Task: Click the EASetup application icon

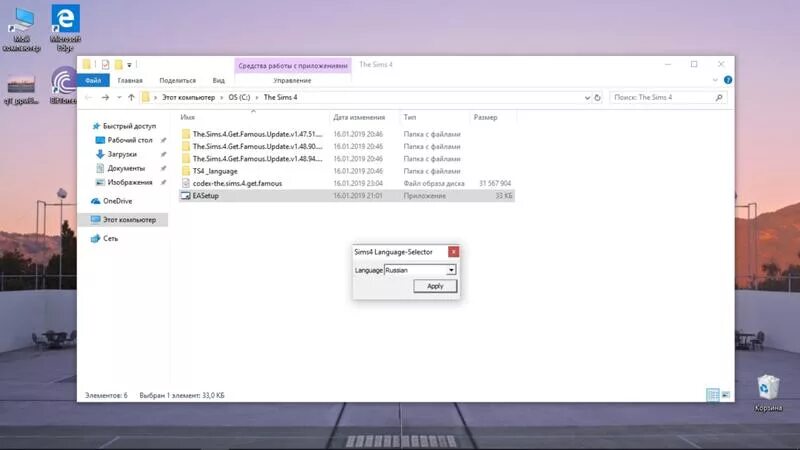Action: tap(186, 195)
